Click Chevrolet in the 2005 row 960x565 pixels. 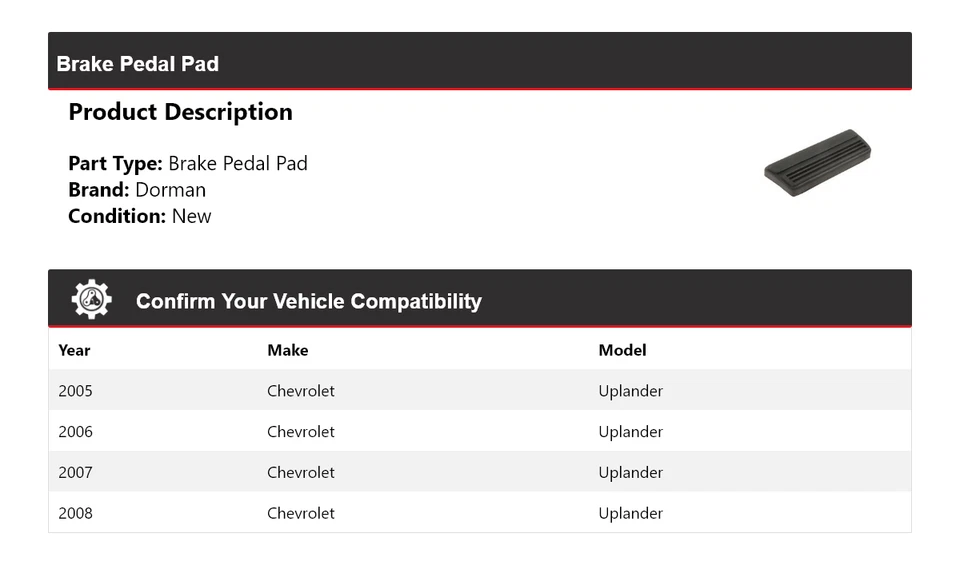pyautogui.click(x=301, y=391)
